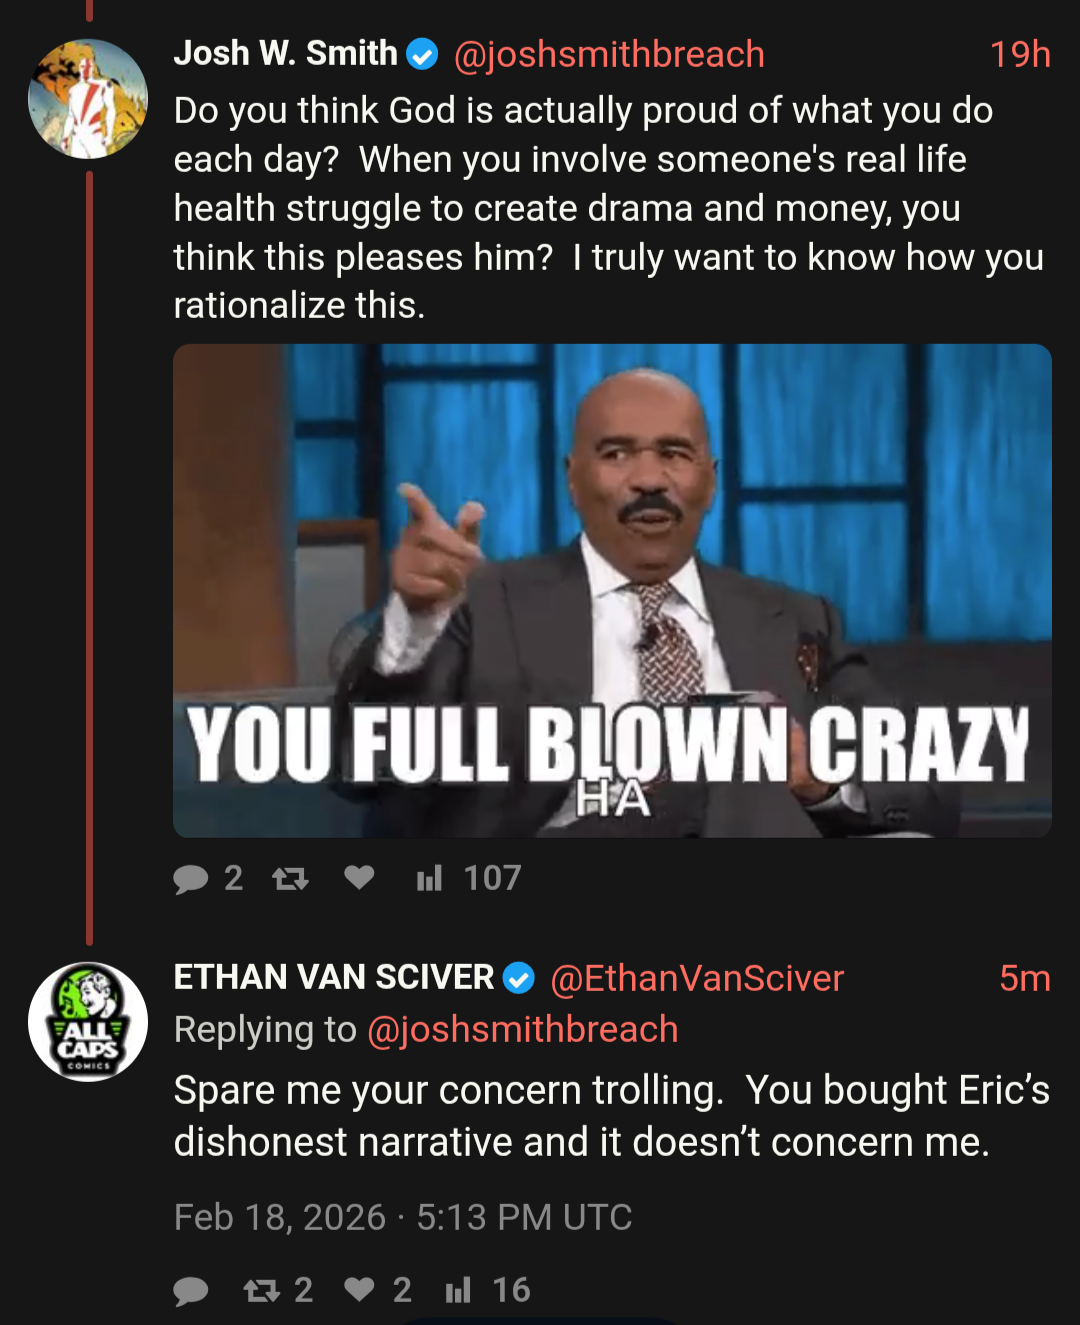Click the repost icon on Josh's post
Screen dimensions: 1080x1325
290,879
